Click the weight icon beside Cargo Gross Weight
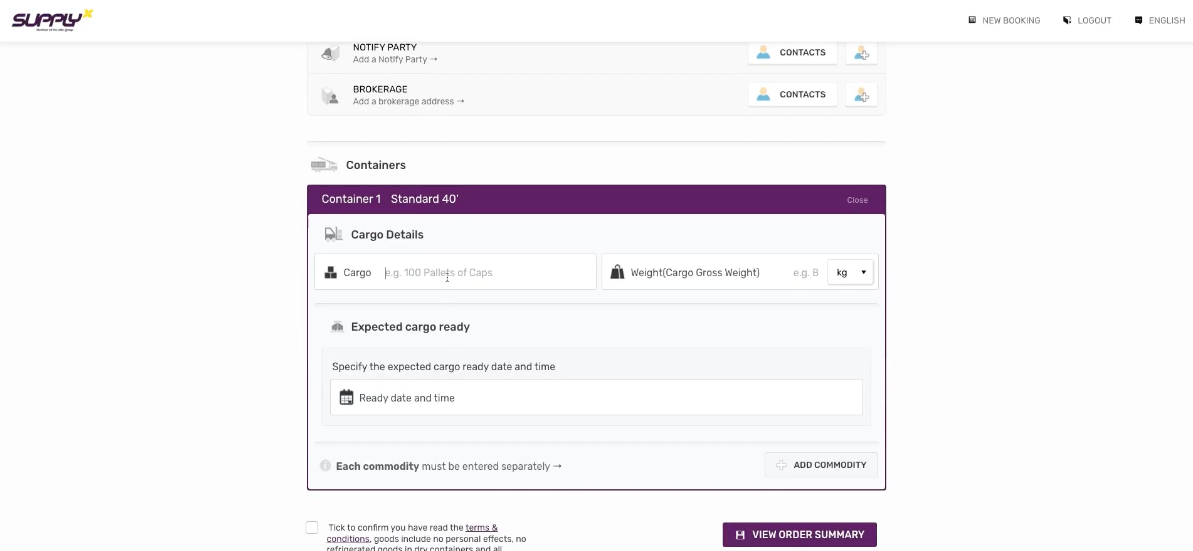Screen dimensions: 1193x551 pos(617,272)
